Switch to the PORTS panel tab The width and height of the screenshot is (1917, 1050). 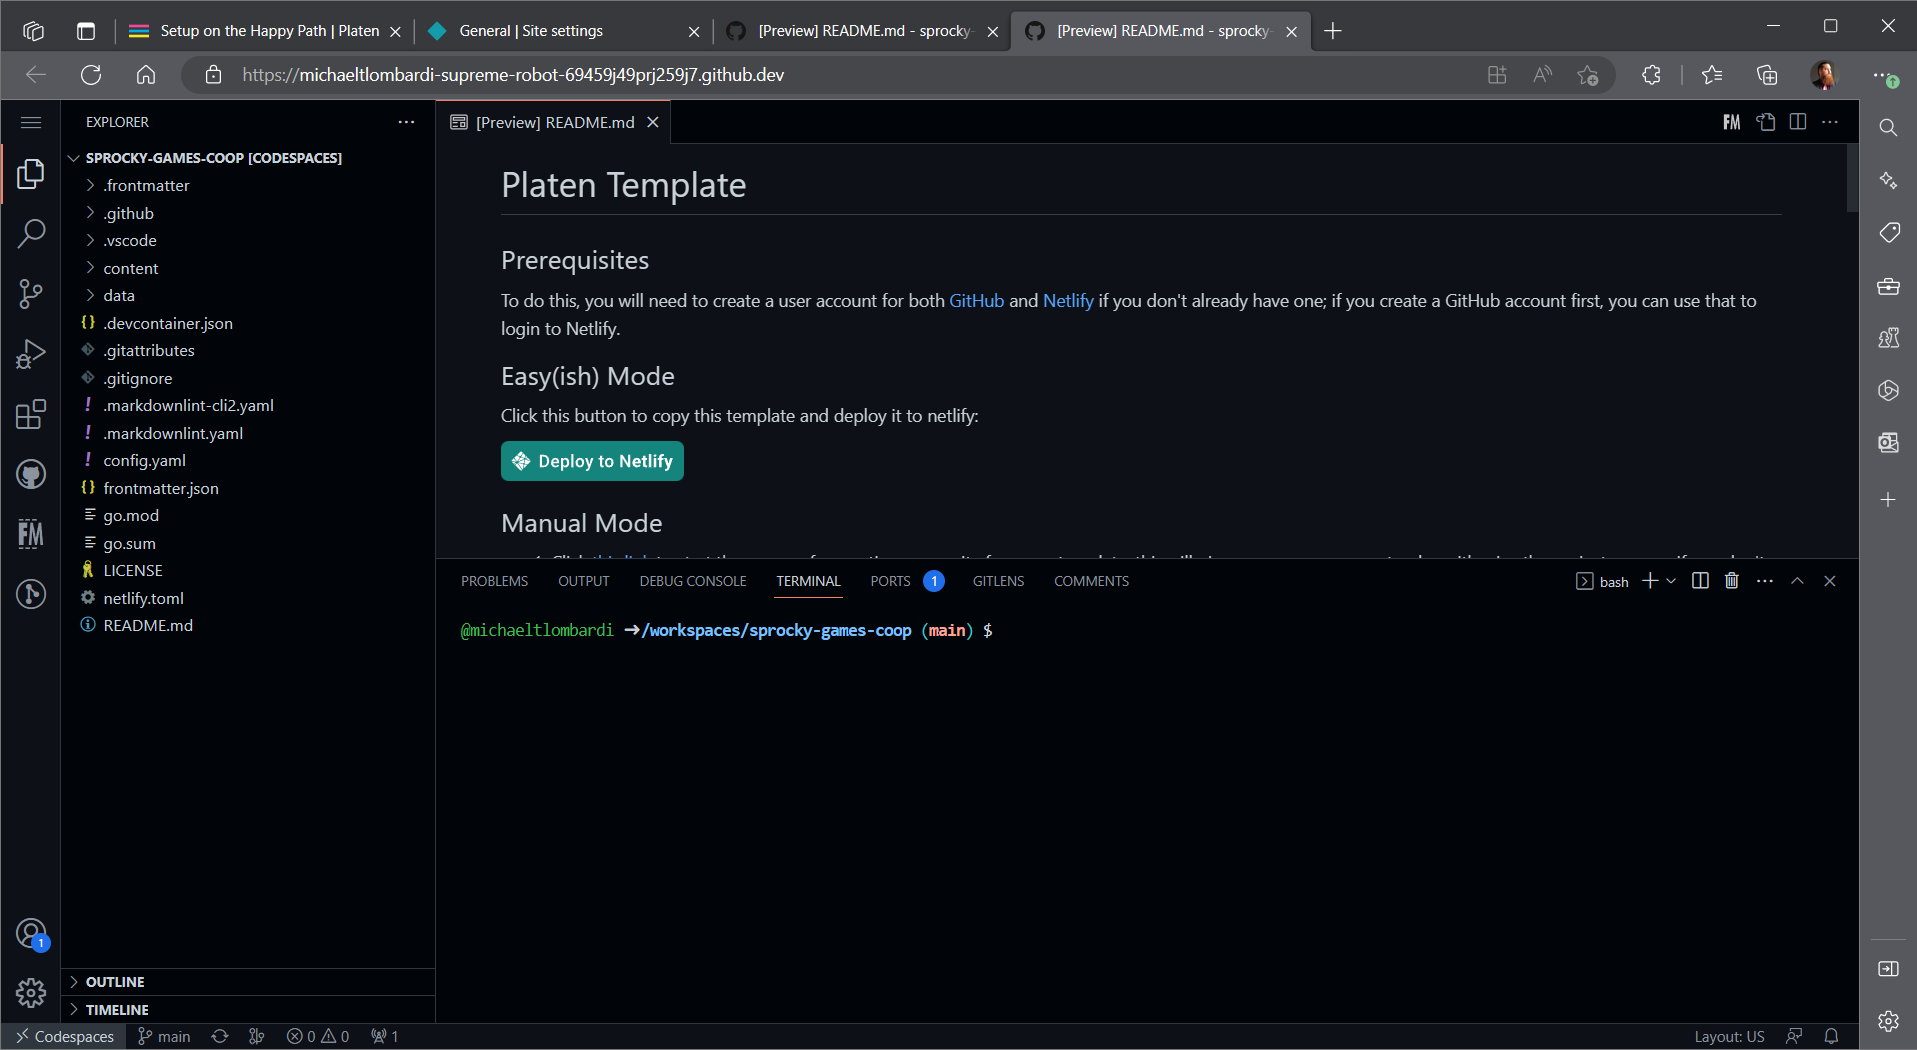(890, 581)
